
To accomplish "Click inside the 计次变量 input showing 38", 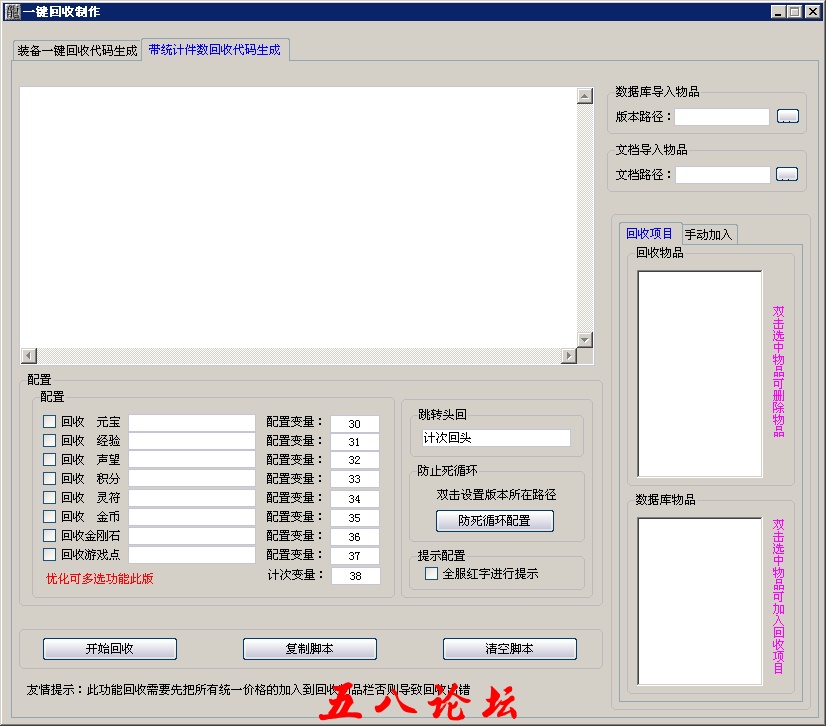I will point(355,576).
